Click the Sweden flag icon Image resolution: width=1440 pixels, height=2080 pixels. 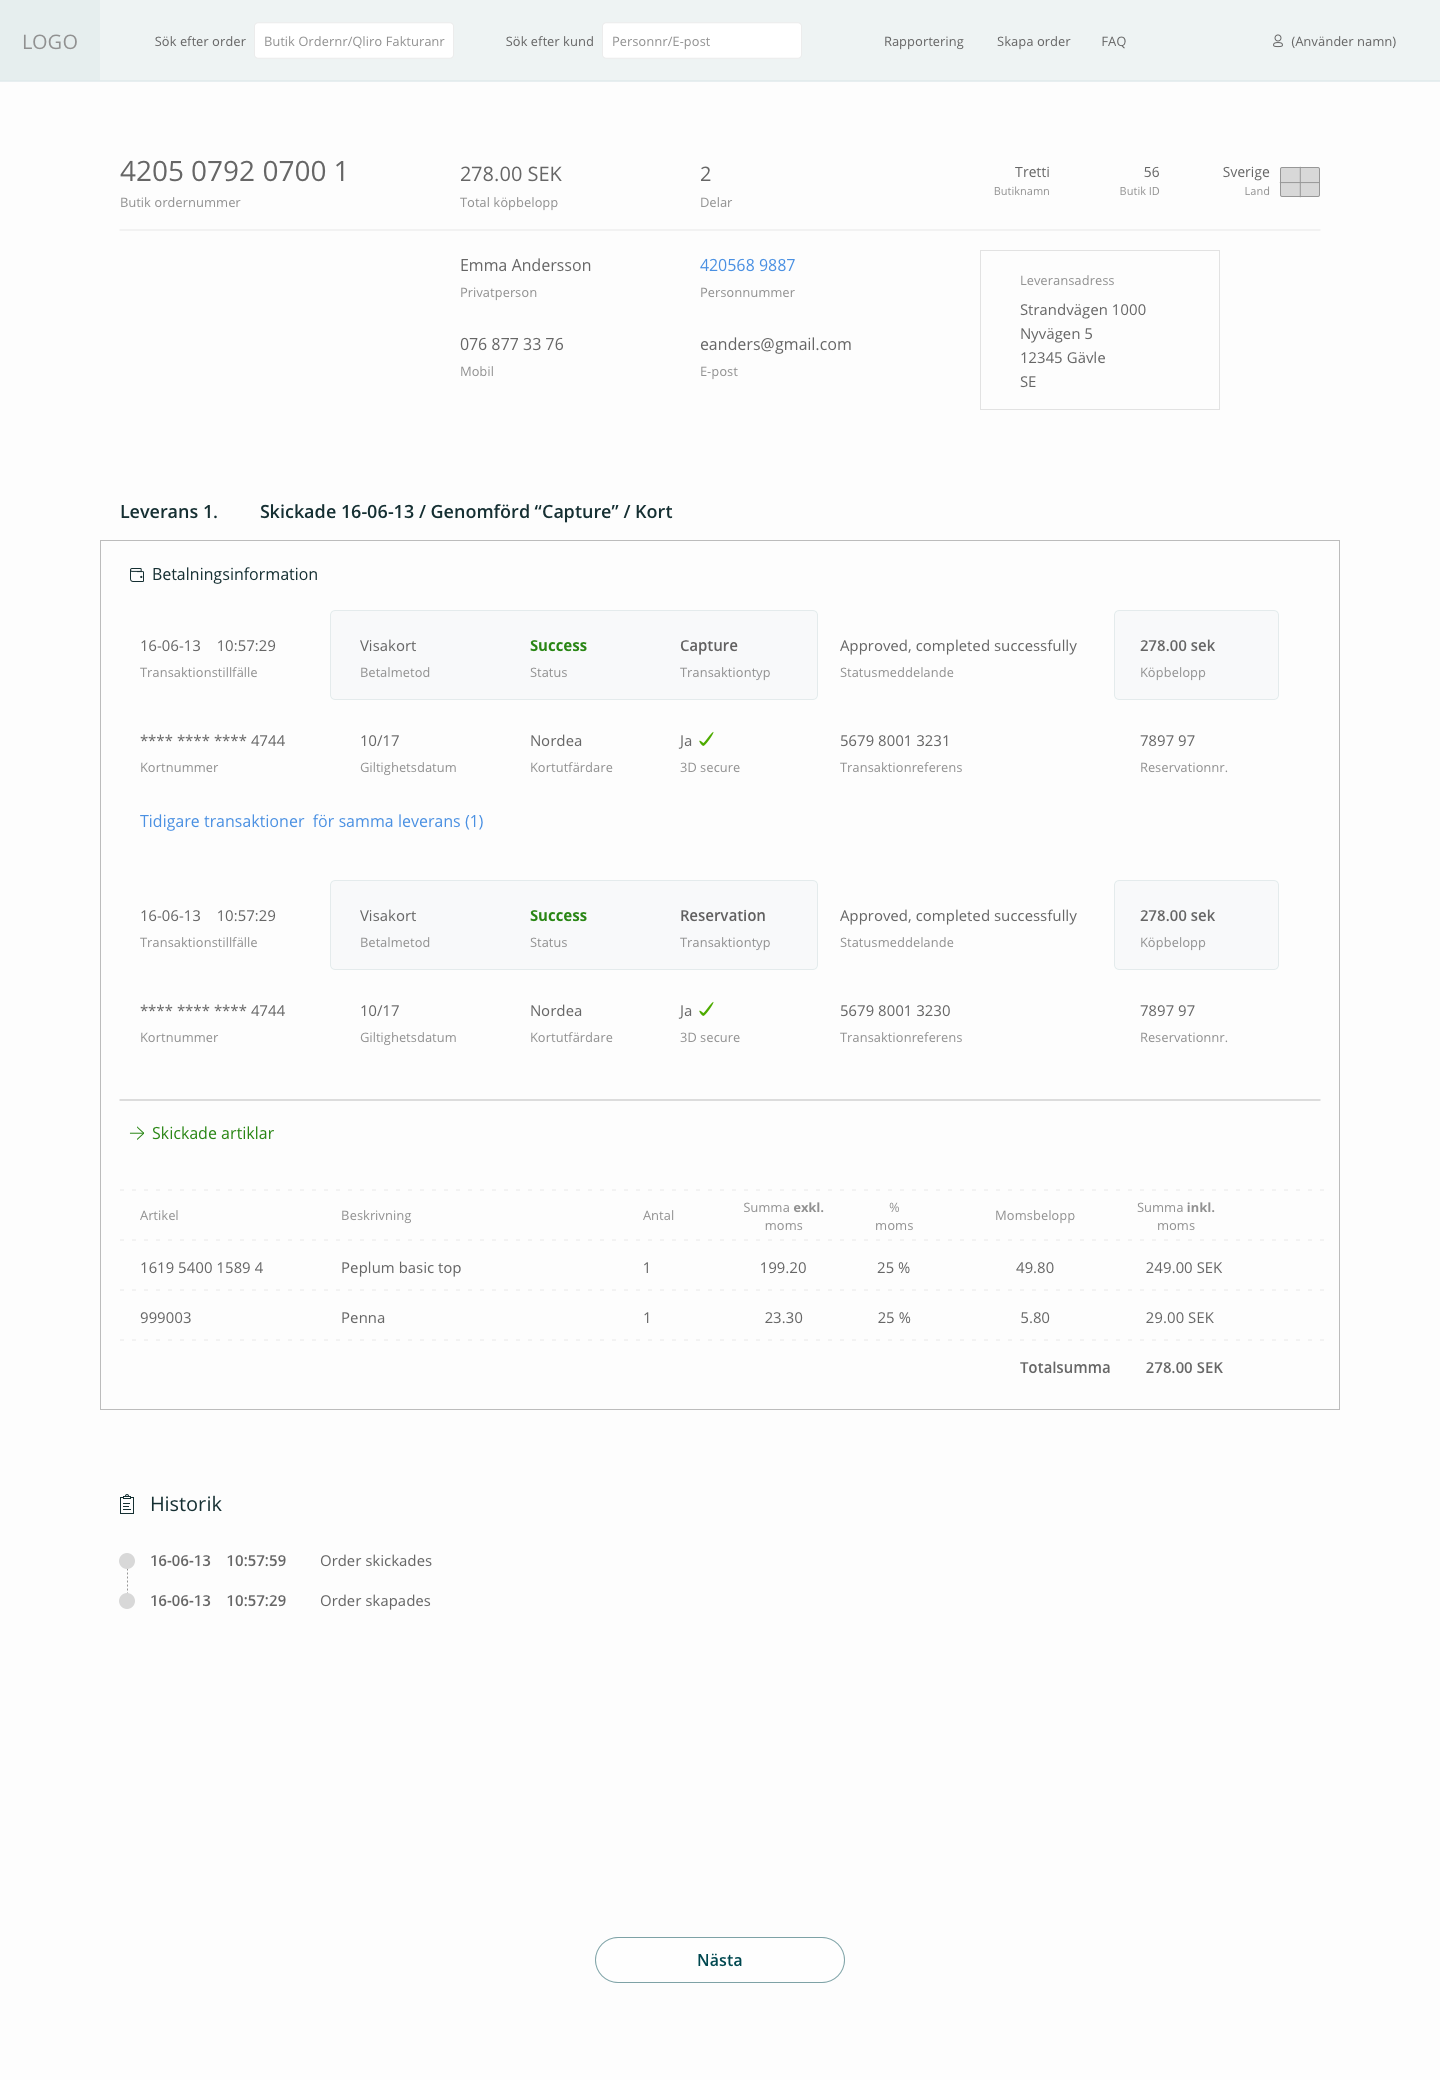1299,182
